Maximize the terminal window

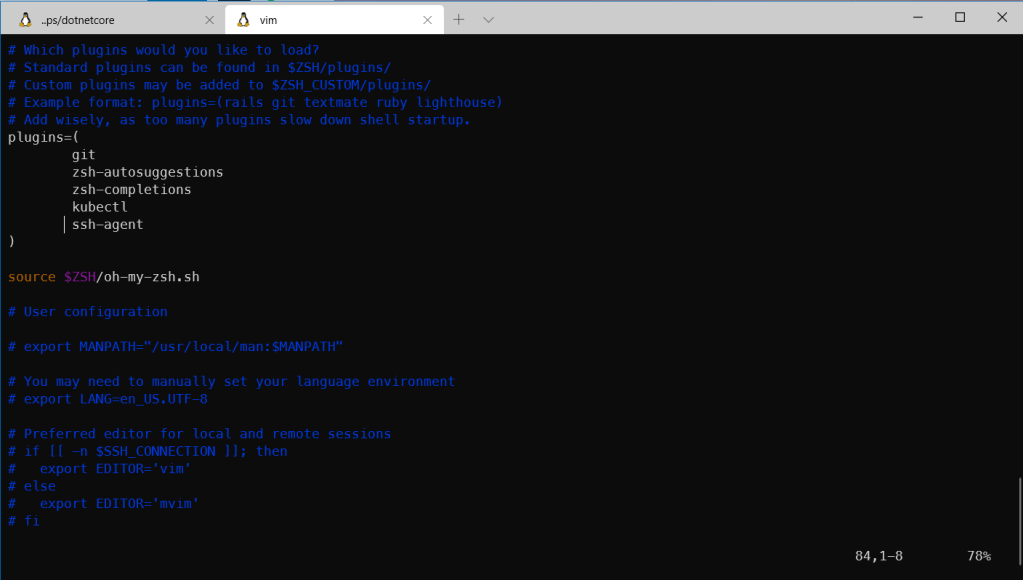pyautogui.click(x=959, y=17)
